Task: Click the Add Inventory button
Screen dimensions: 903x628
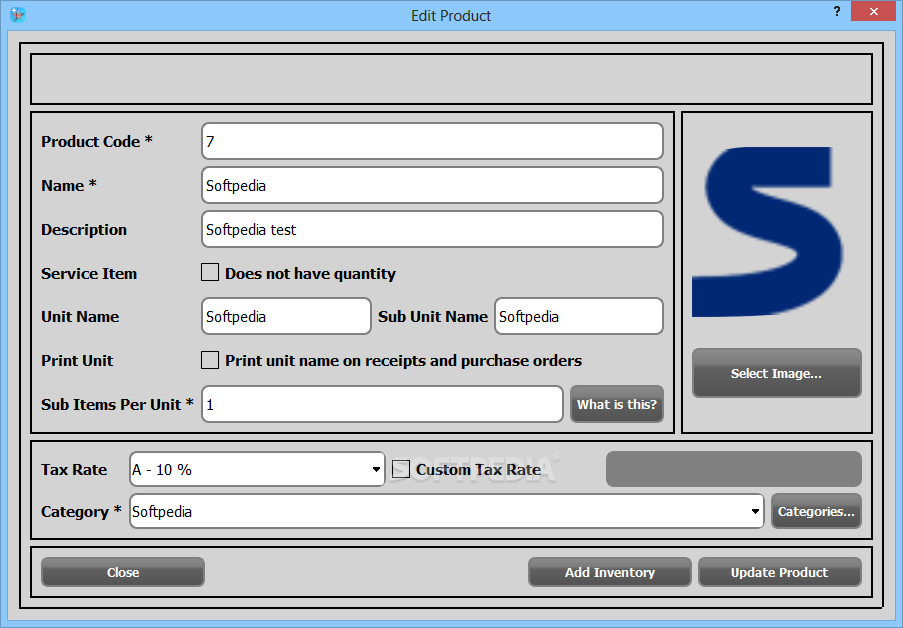Action: (609, 572)
